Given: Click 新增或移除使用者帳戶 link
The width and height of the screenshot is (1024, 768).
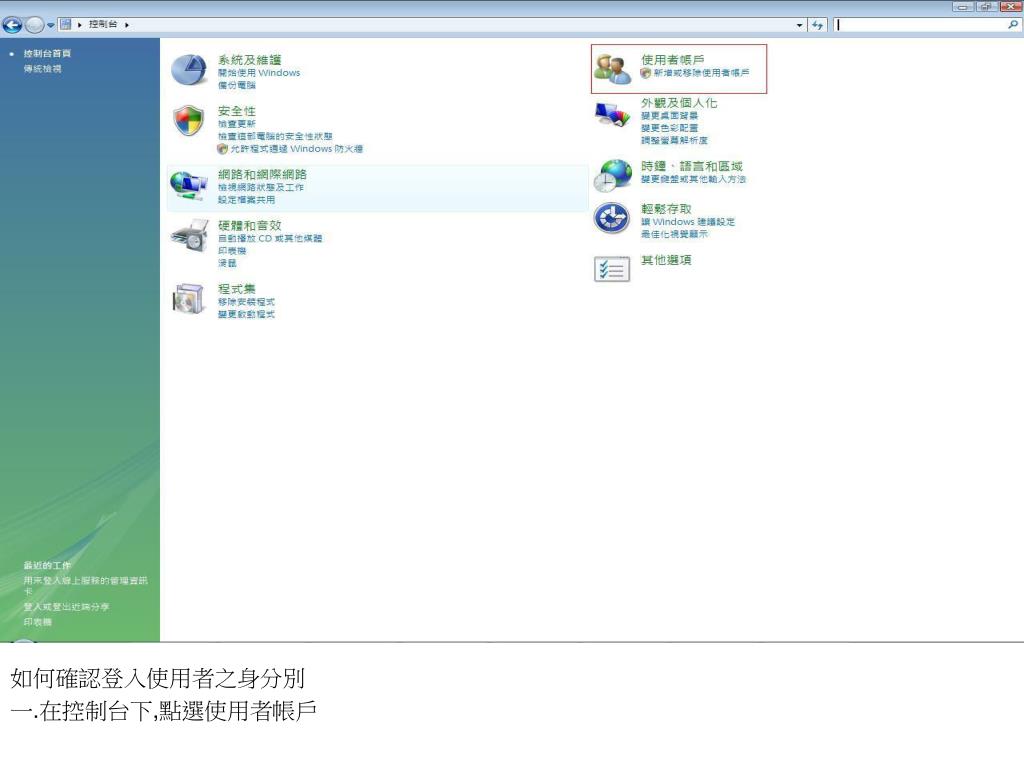Looking at the screenshot, I should [x=701, y=73].
